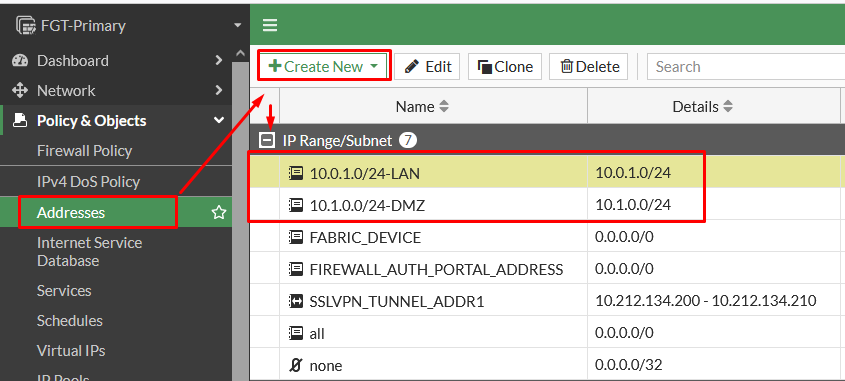
Task: Click the Details column sort arrows
Action: [x=728, y=107]
